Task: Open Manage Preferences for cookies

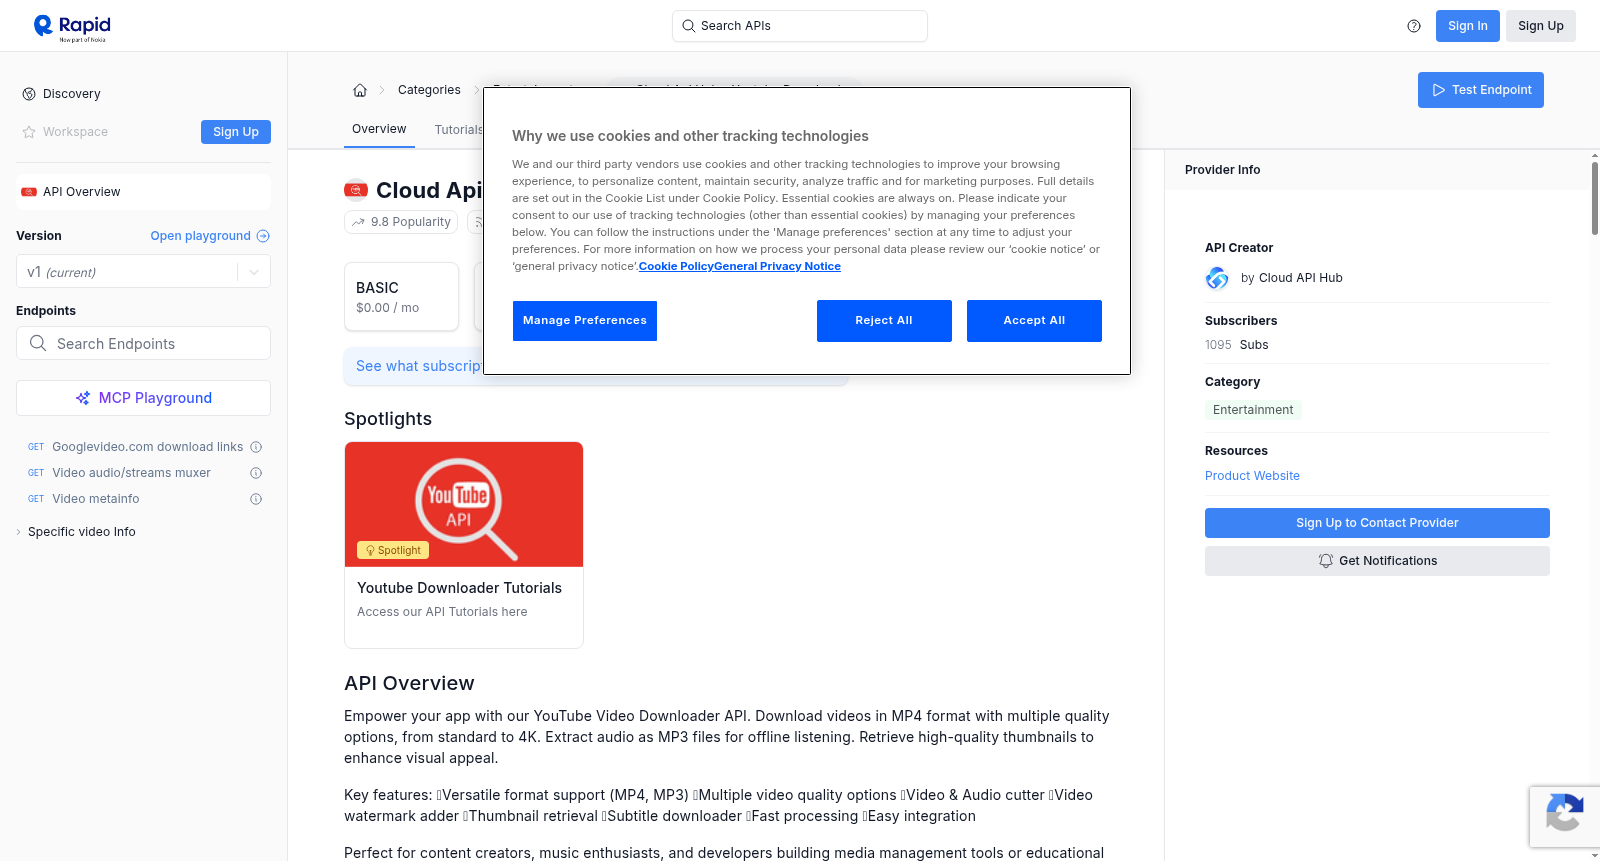Action: [585, 321]
